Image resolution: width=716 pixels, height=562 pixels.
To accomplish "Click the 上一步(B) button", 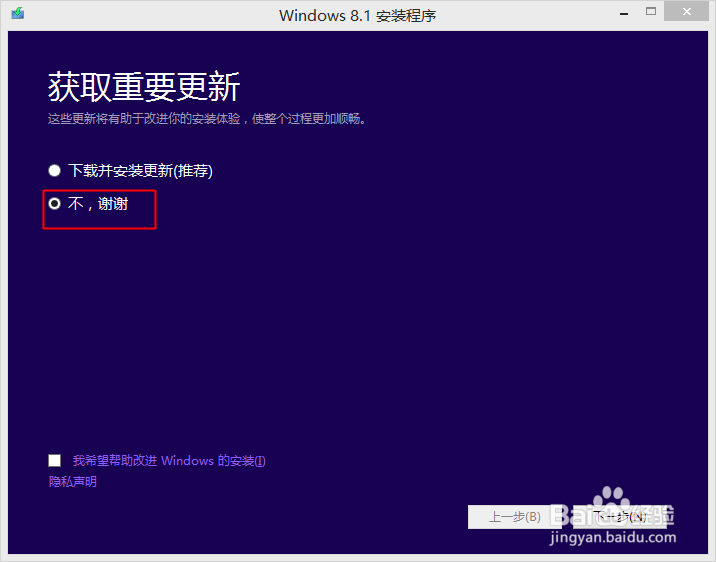I will pyautogui.click(x=514, y=517).
